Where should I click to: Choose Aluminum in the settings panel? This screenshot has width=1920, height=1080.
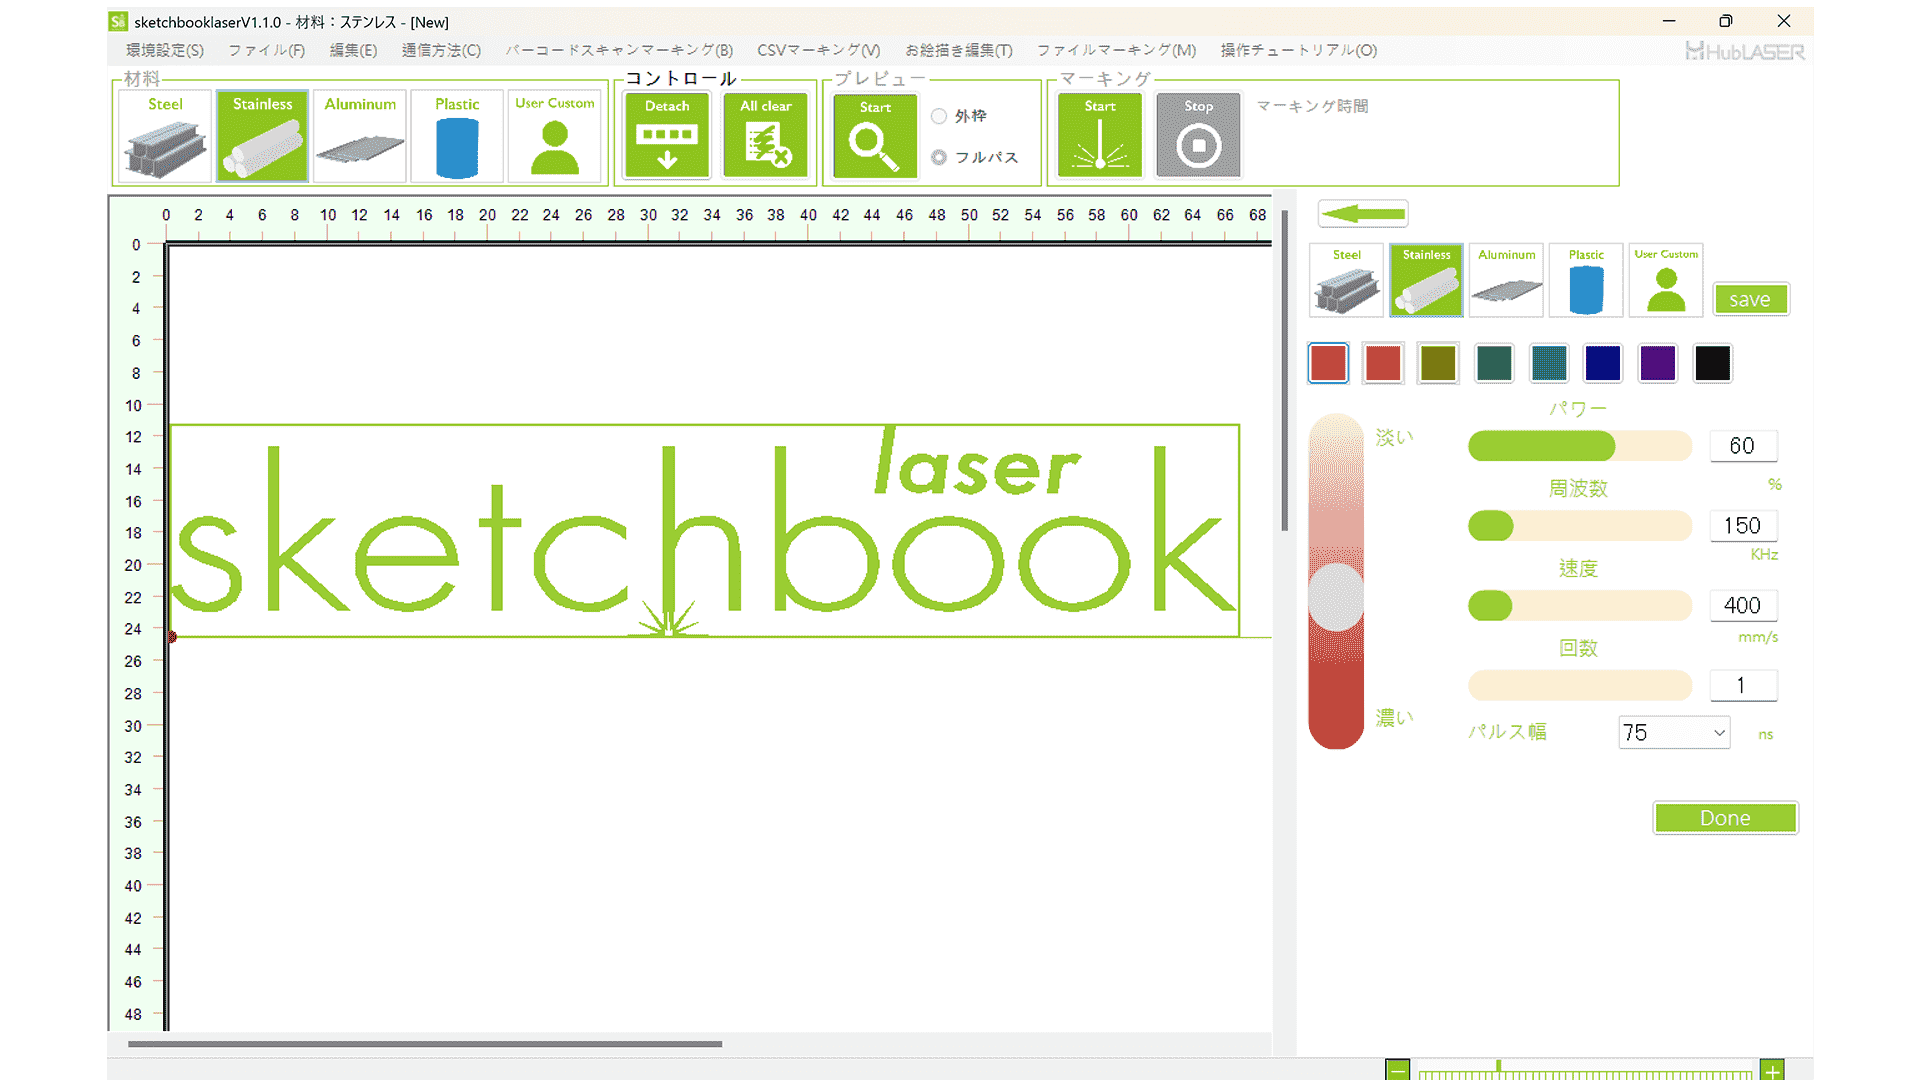[x=1506, y=280]
